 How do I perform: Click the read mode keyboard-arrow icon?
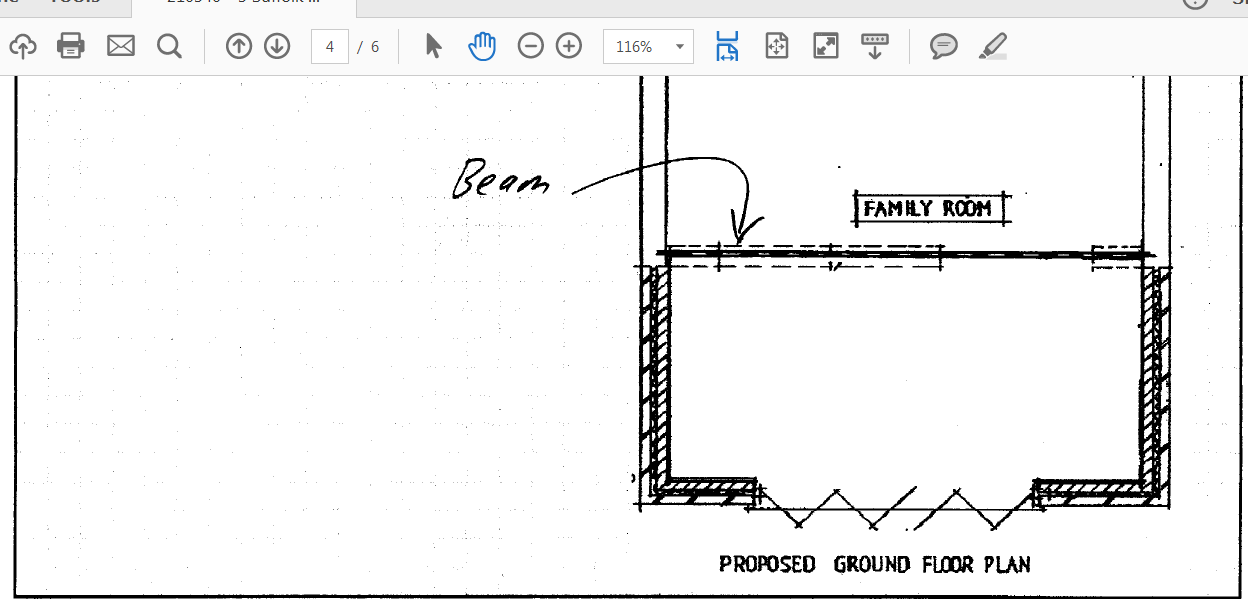coord(875,46)
